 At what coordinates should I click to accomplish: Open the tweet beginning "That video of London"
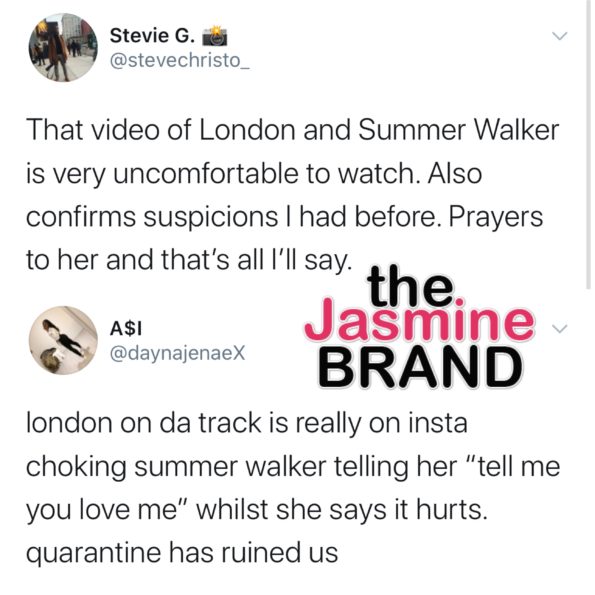pos(292,195)
